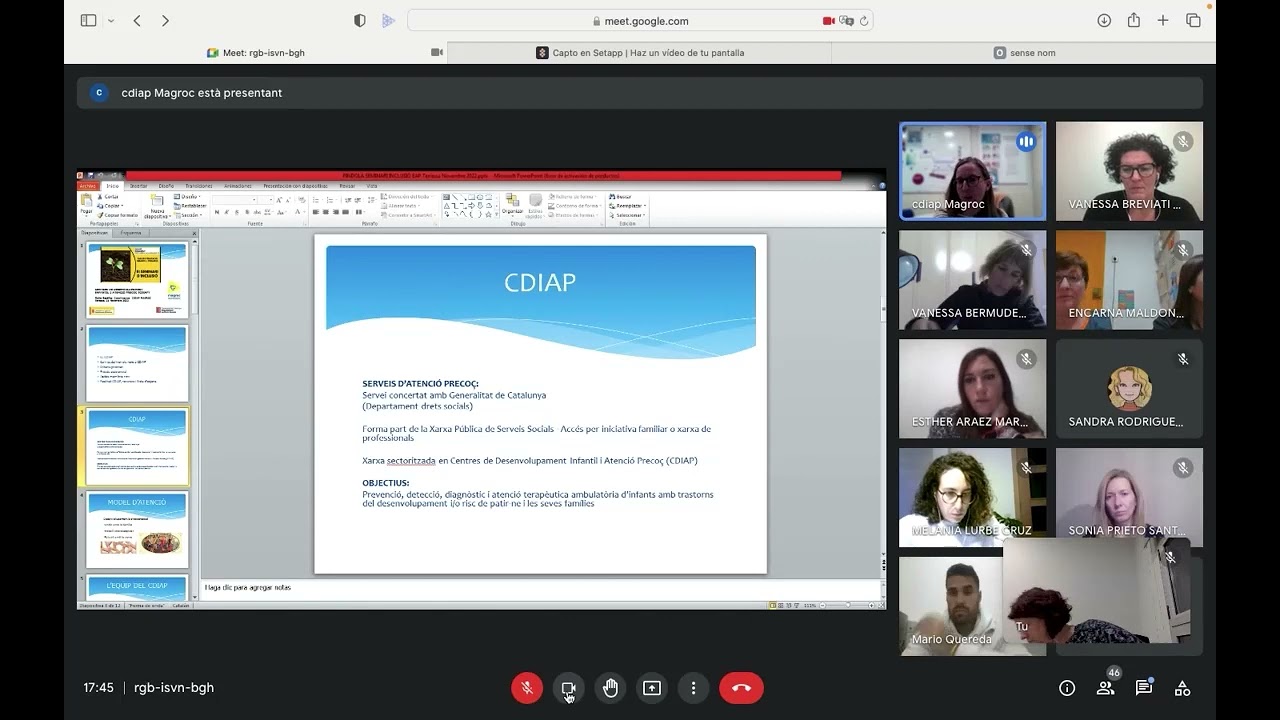Select the CDIAP slide 3 thumbnail
Image resolution: width=1280 pixels, height=720 pixels.
[x=137, y=446]
